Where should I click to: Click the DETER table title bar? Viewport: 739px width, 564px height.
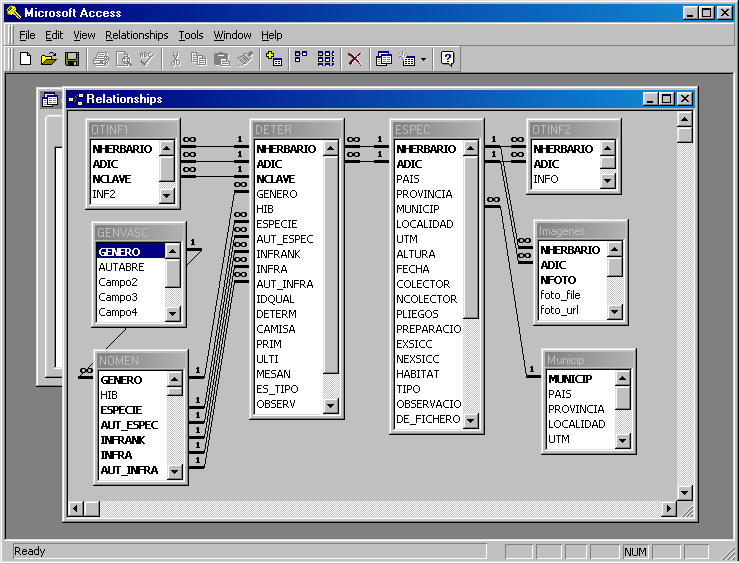pos(297,130)
